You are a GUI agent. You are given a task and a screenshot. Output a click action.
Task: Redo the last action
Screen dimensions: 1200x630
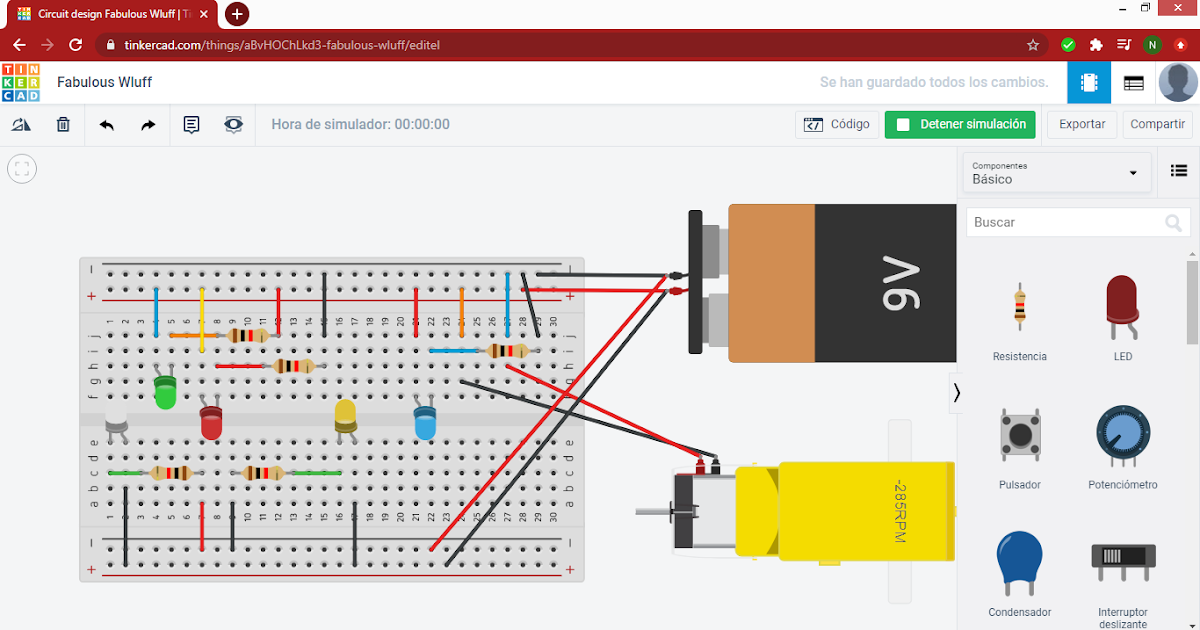pyautogui.click(x=147, y=124)
